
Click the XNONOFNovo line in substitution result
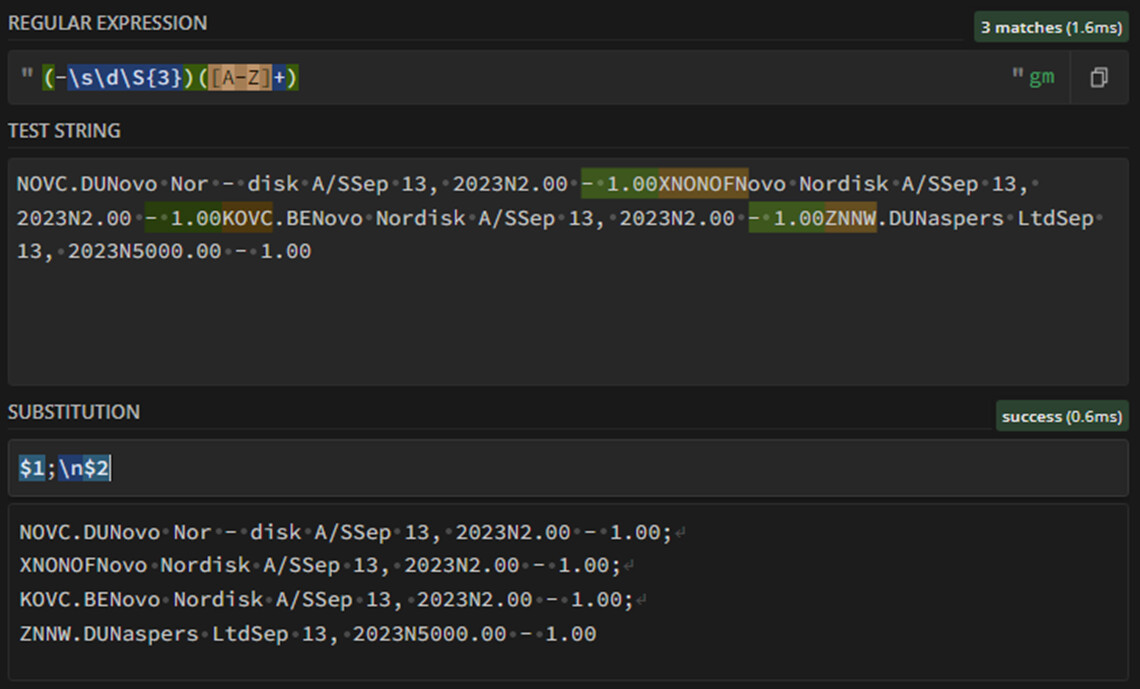(320, 566)
